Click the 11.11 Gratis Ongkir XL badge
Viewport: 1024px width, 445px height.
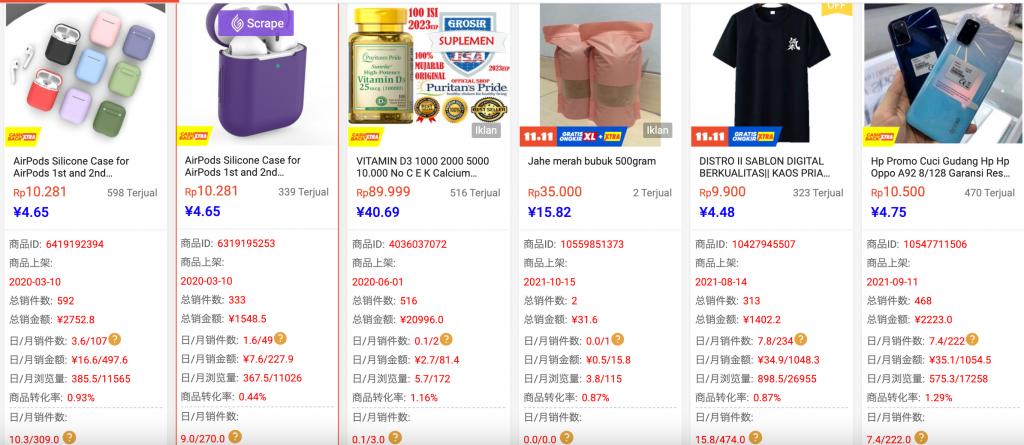(573, 136)
